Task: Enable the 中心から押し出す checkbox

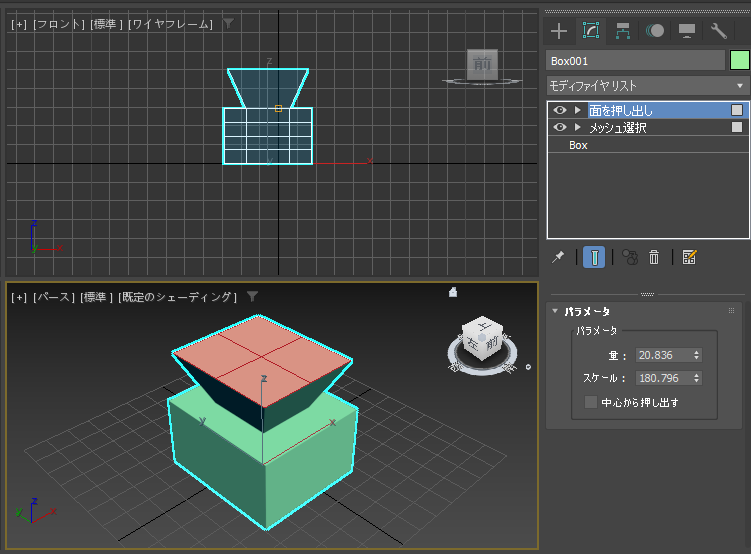Action: [591, 402]
